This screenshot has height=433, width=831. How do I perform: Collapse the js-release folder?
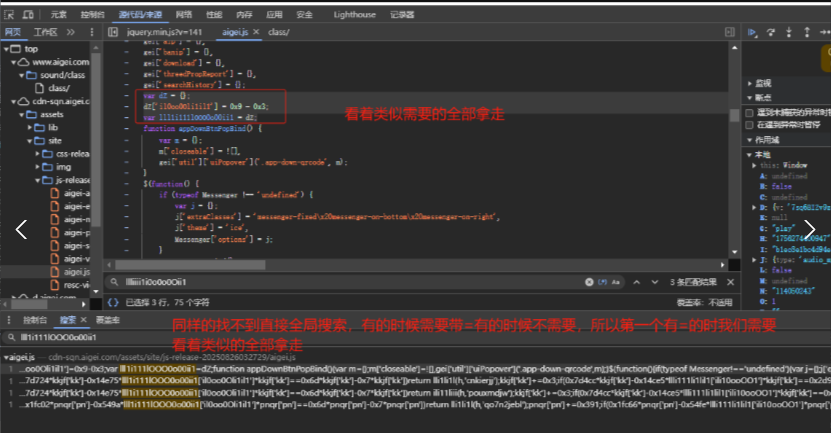pos(38,180)
